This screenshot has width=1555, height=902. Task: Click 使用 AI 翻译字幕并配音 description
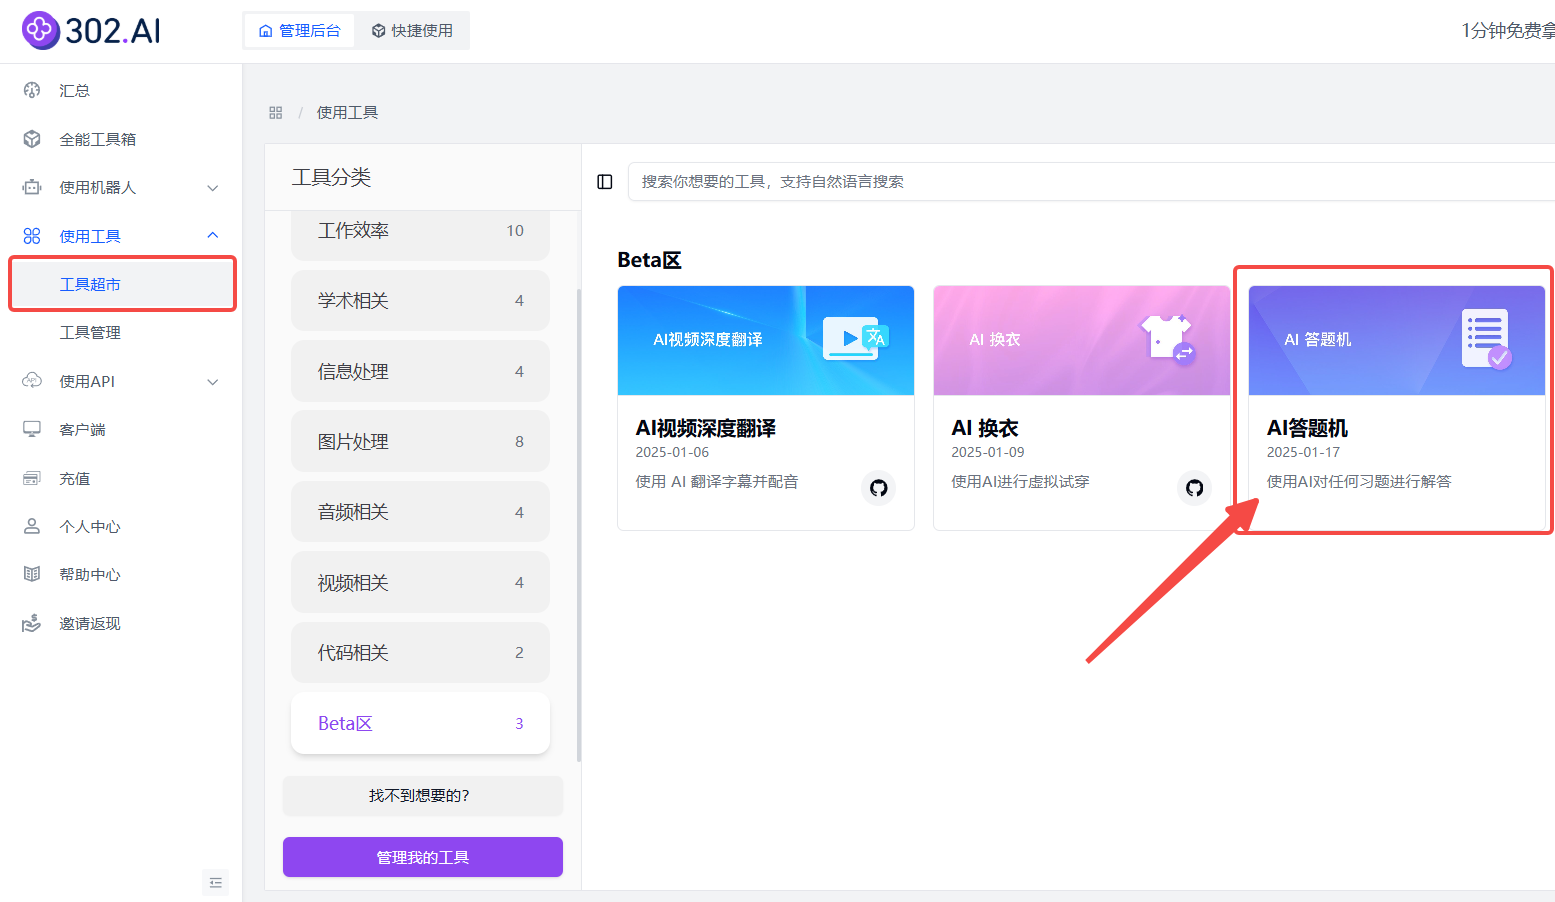[717, 482]
